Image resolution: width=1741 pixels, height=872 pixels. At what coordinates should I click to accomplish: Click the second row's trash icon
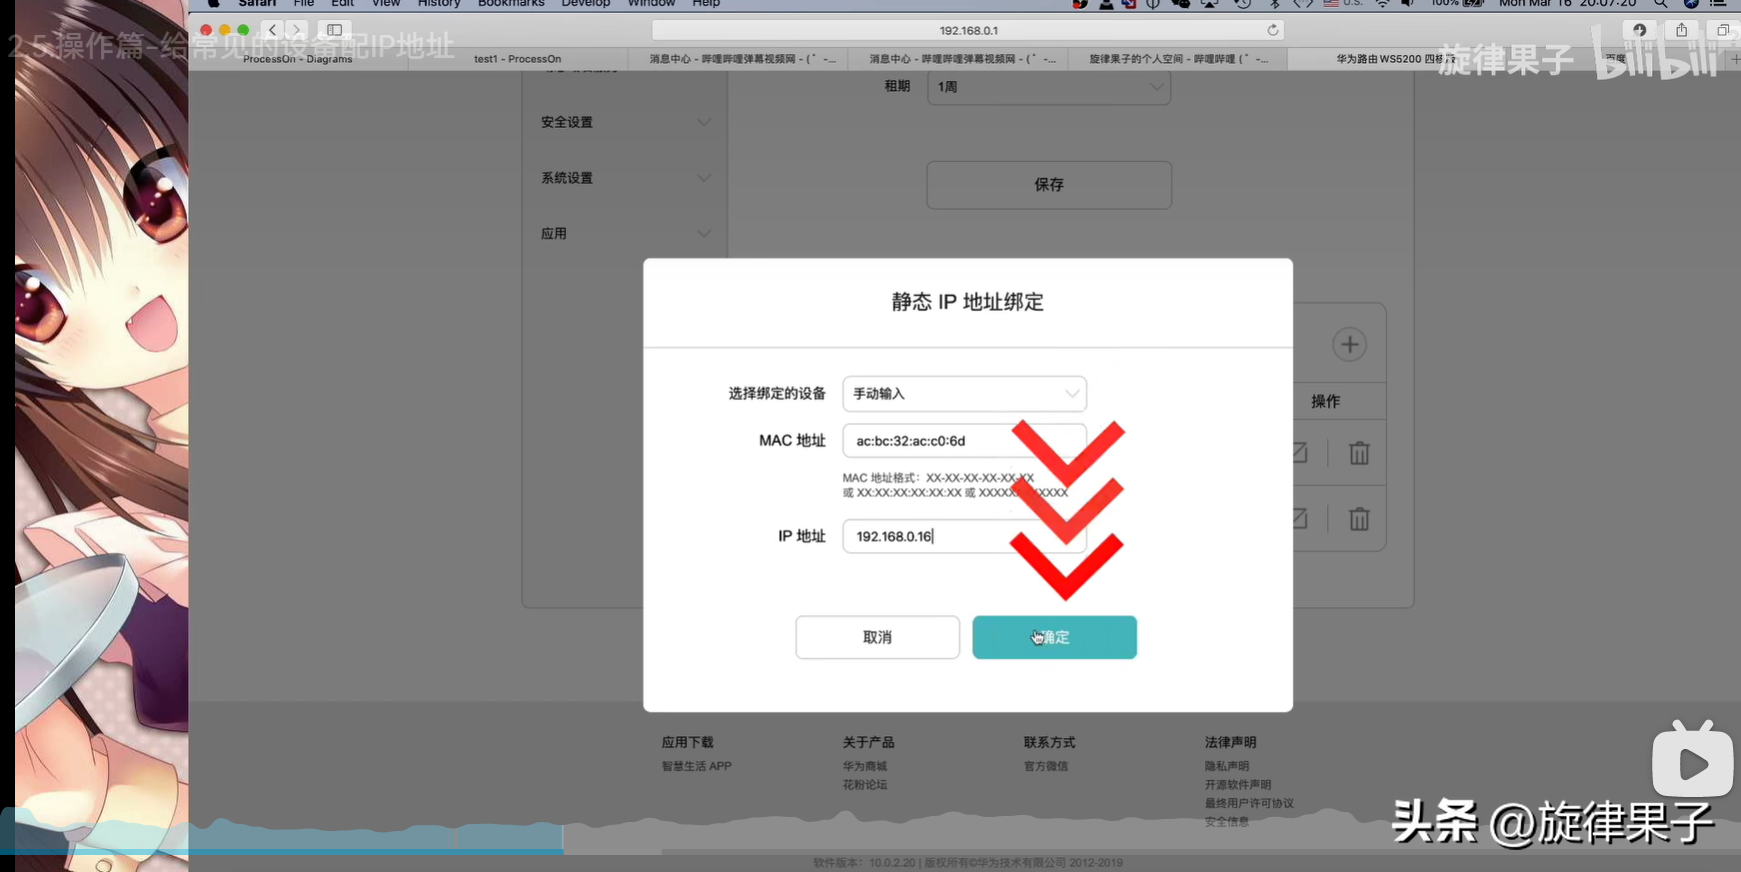point(1358,519)
